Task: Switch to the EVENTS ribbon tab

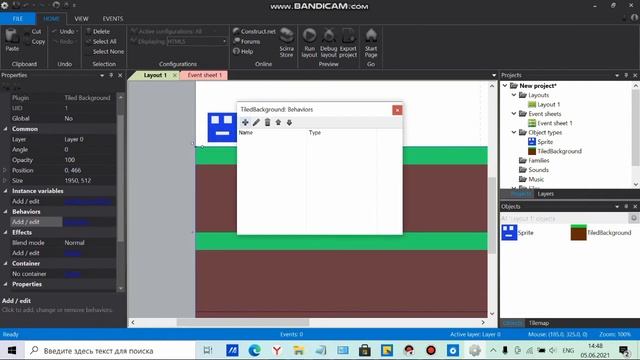Action: coord(113,19)
